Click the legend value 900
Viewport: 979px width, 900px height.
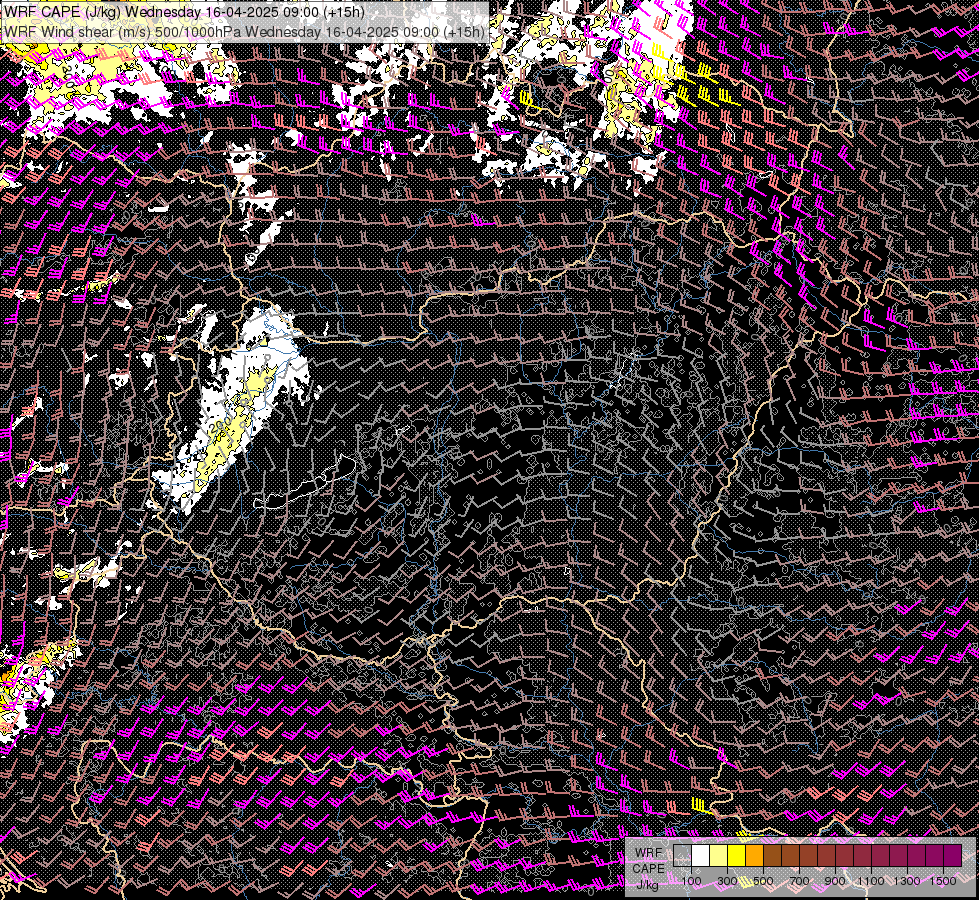pos(835,881)
